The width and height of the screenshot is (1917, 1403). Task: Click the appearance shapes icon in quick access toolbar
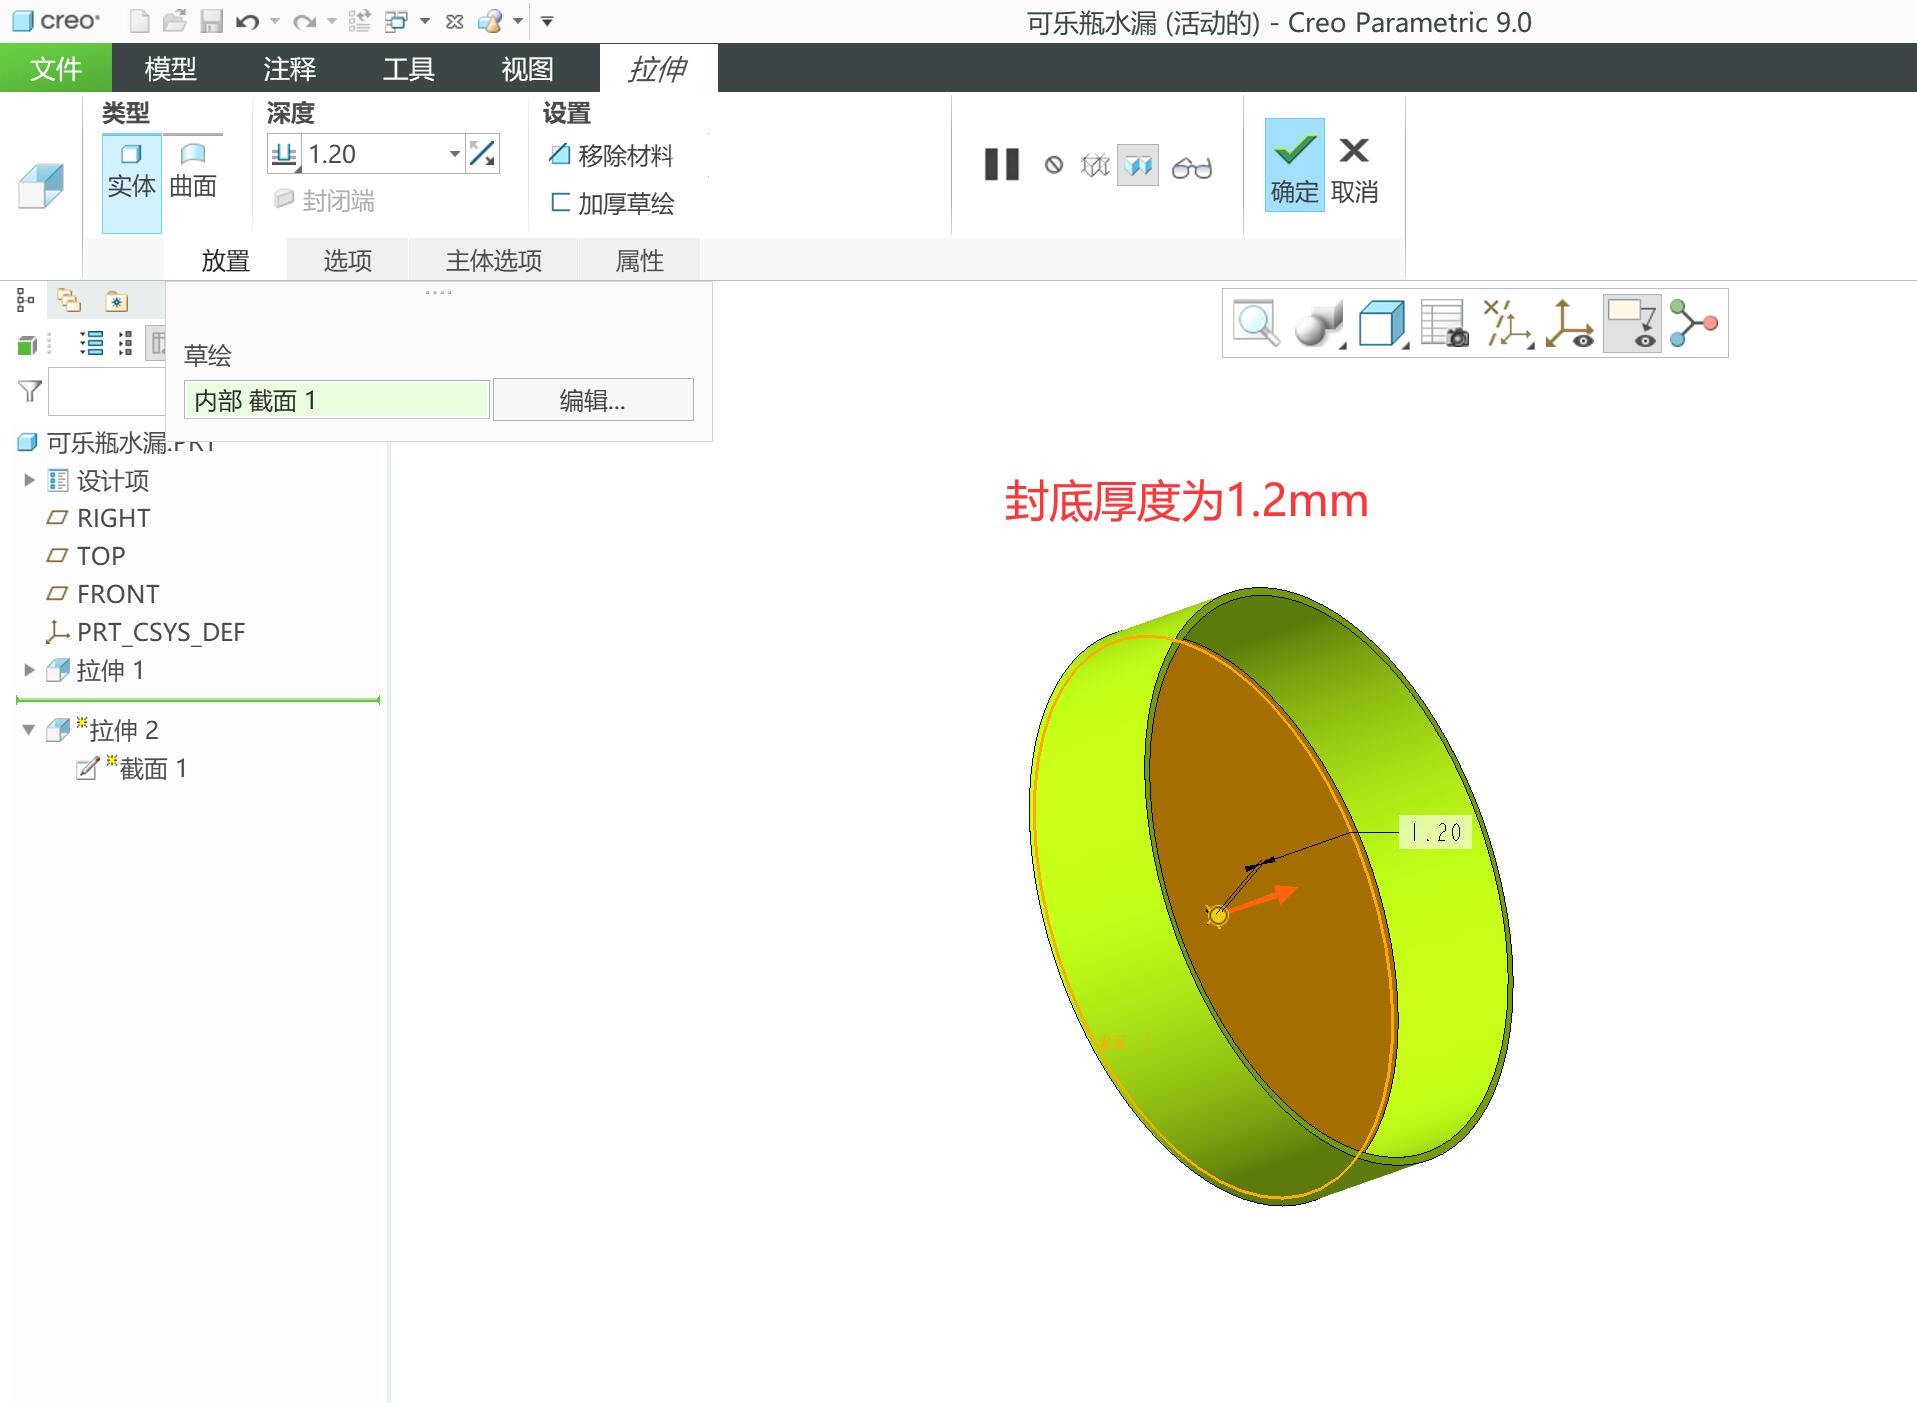pos(490,21)
